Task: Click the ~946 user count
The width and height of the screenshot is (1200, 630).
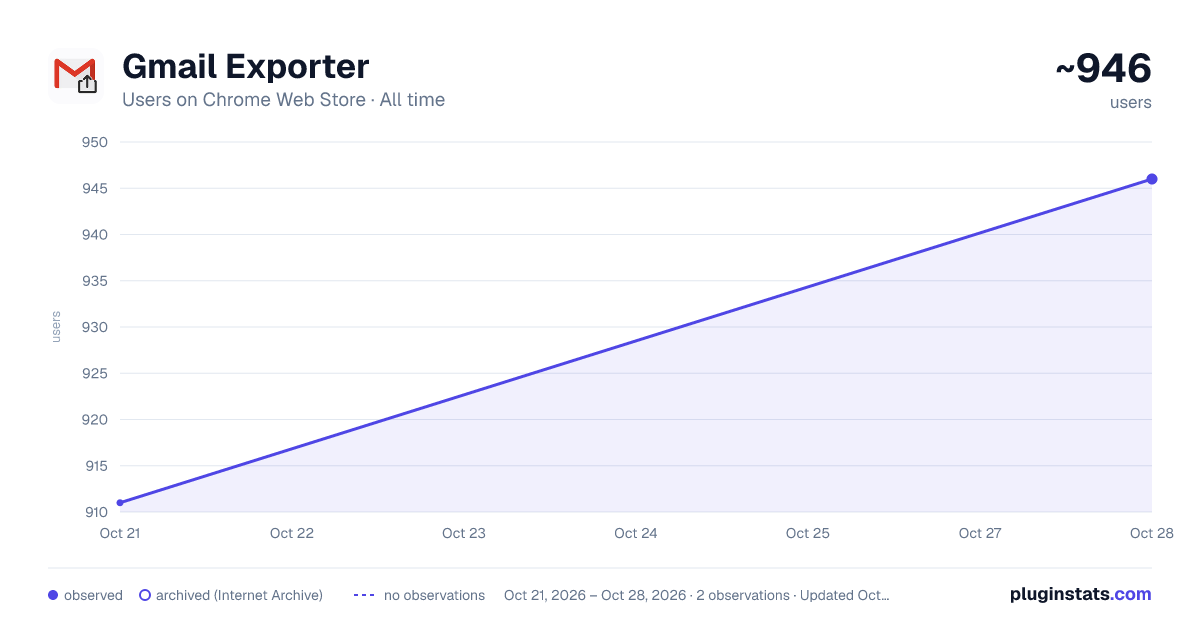Action: [1103, 69]
